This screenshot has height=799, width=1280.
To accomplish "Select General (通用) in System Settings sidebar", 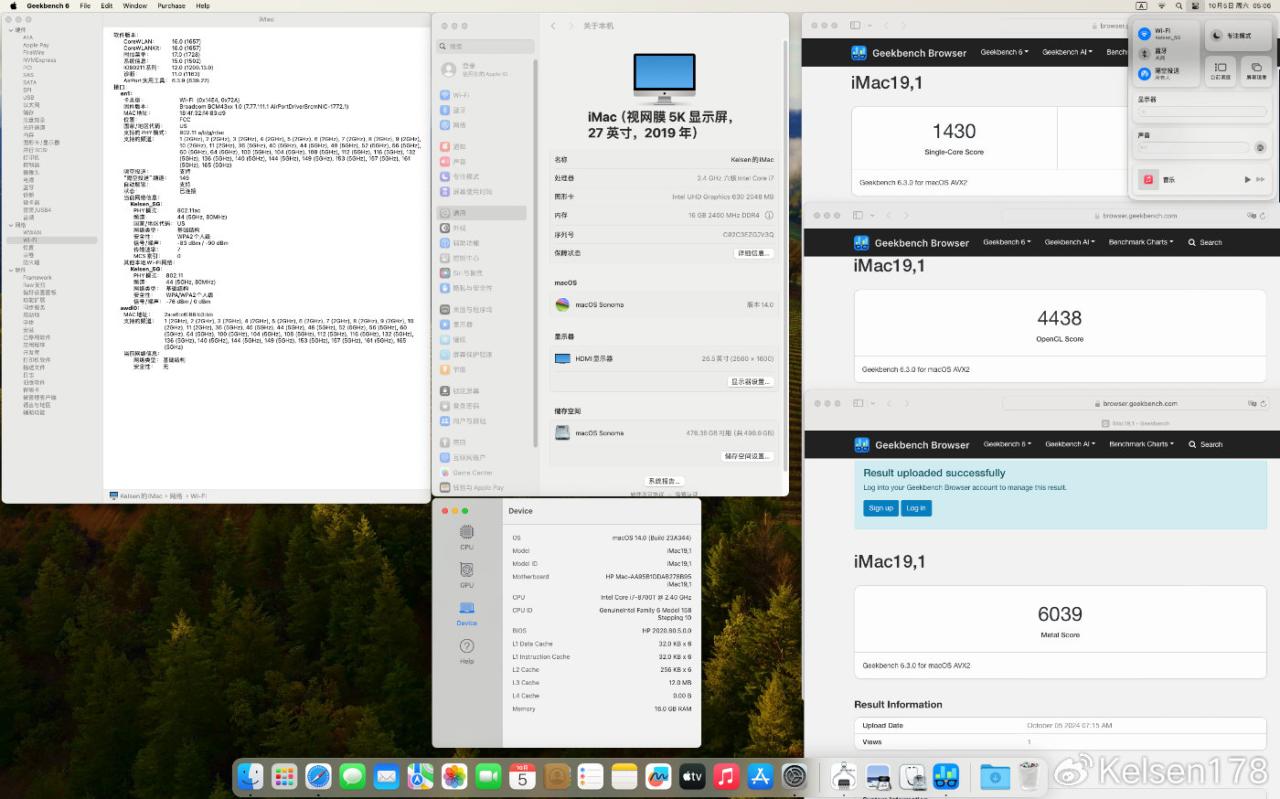I will point(483,213).
